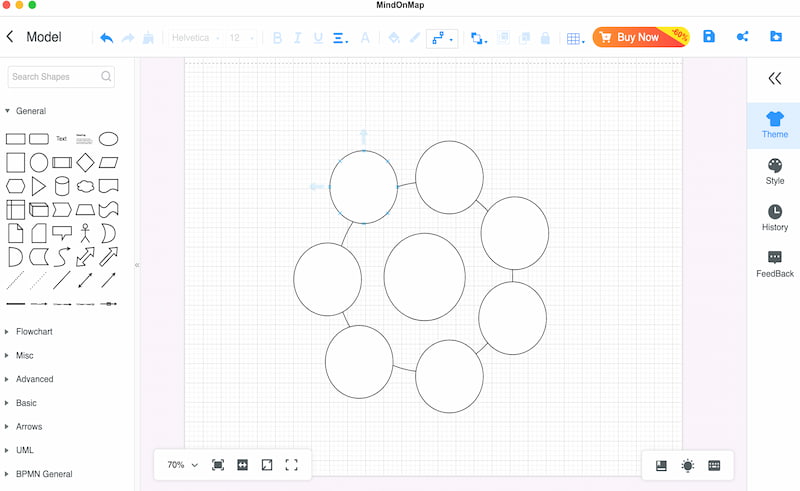800x491 pixels.
Task: Toggle underline text formatting
Action: coord(318,38)
